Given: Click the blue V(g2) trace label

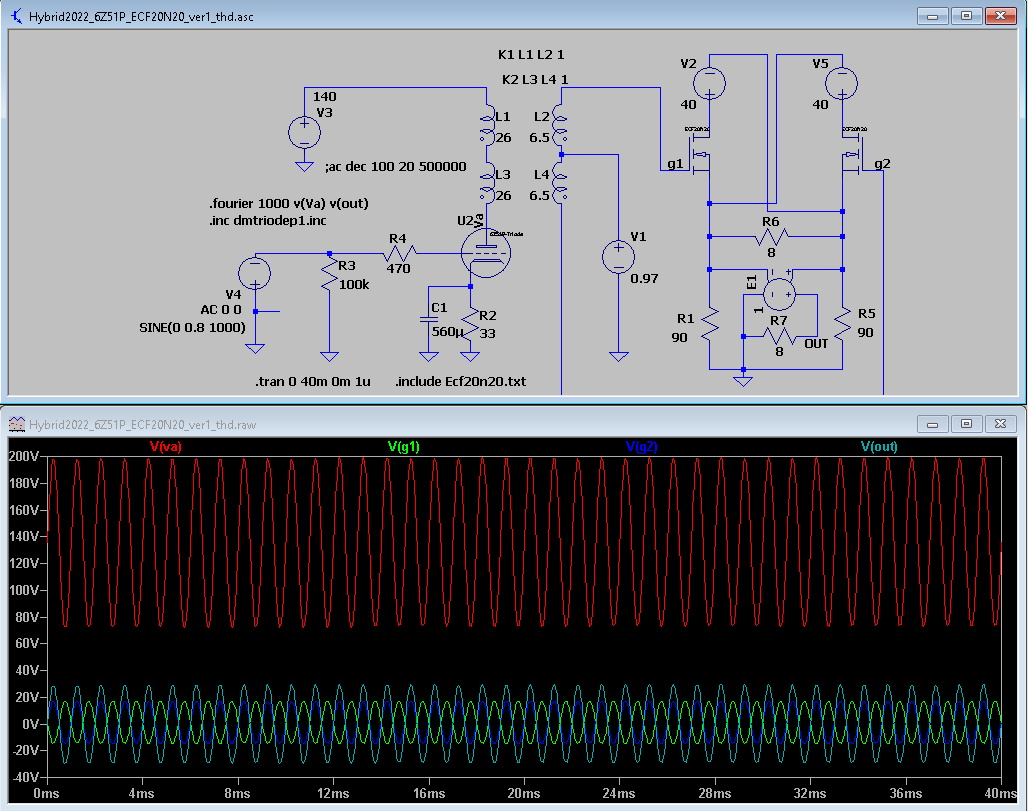Looking at the screenshot, I should coord(641,447).
